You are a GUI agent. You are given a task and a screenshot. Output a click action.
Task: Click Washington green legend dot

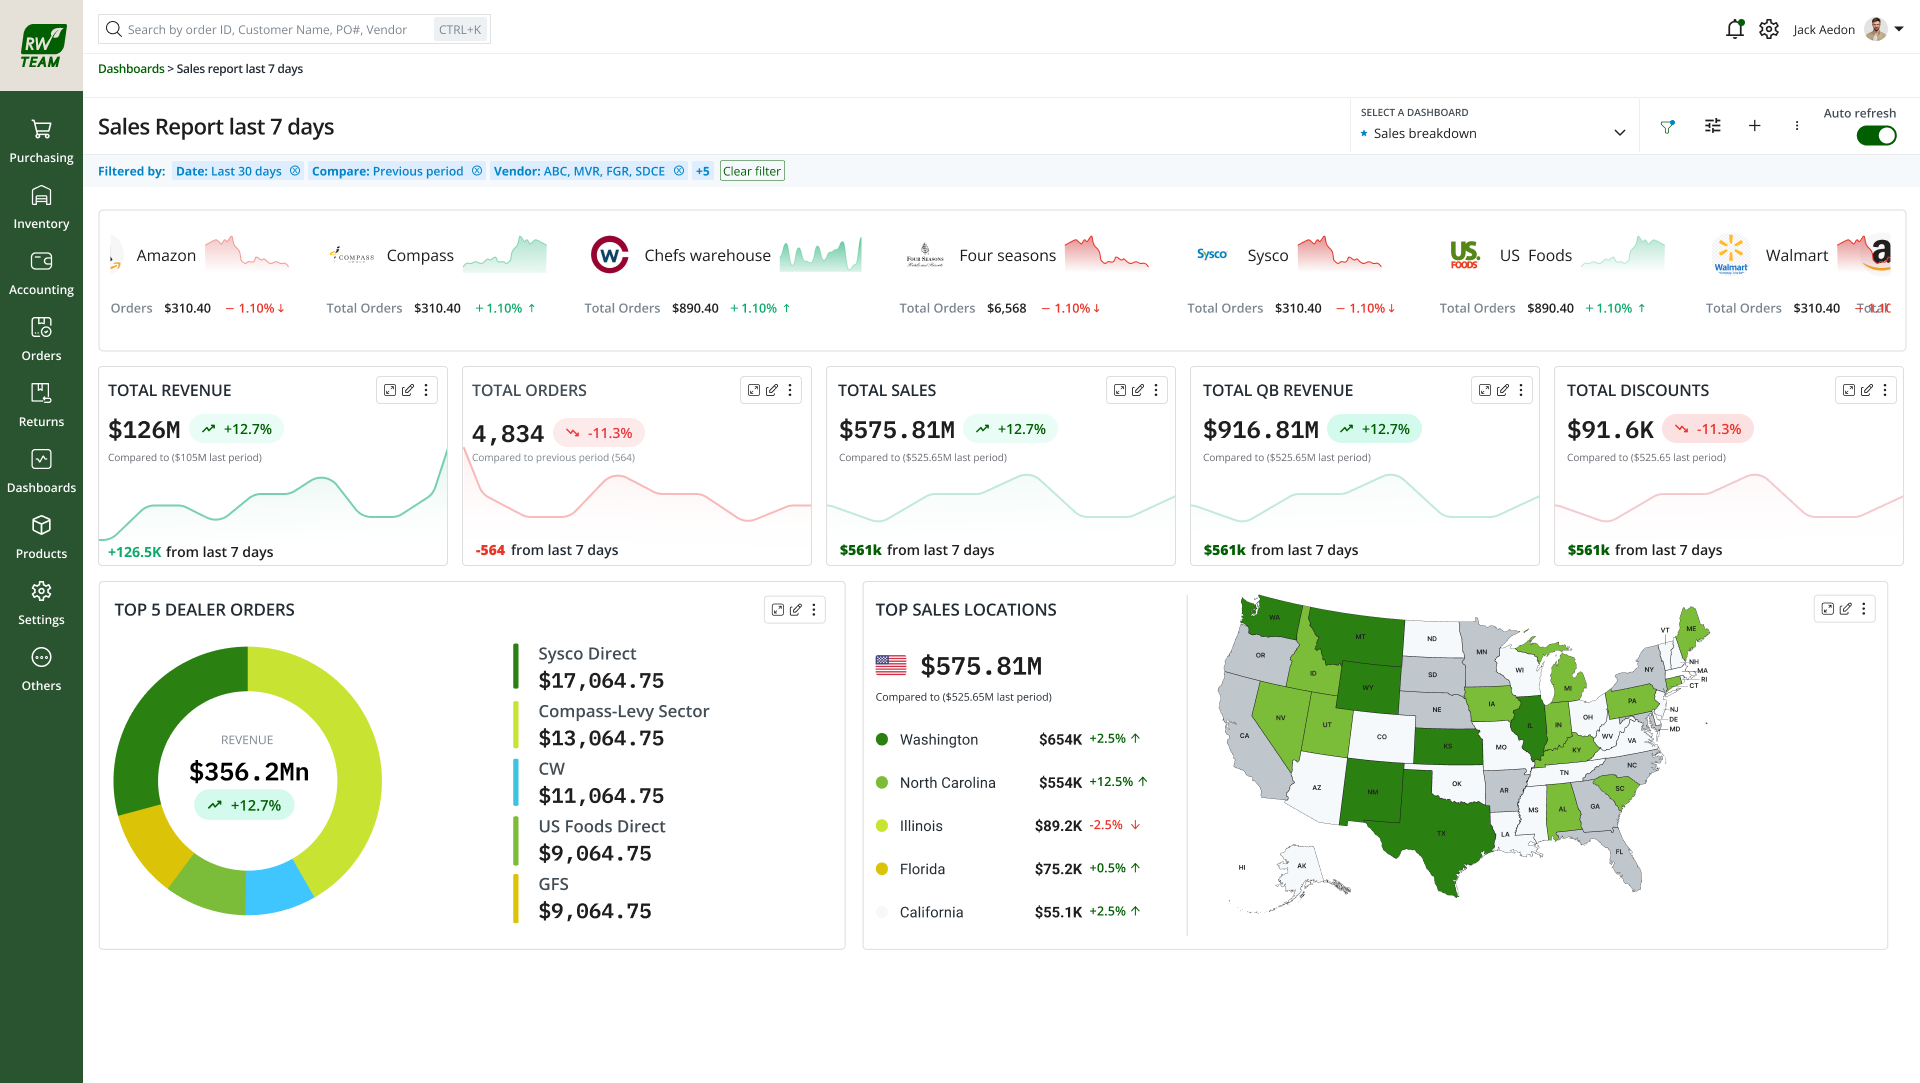tap(882, 740)
